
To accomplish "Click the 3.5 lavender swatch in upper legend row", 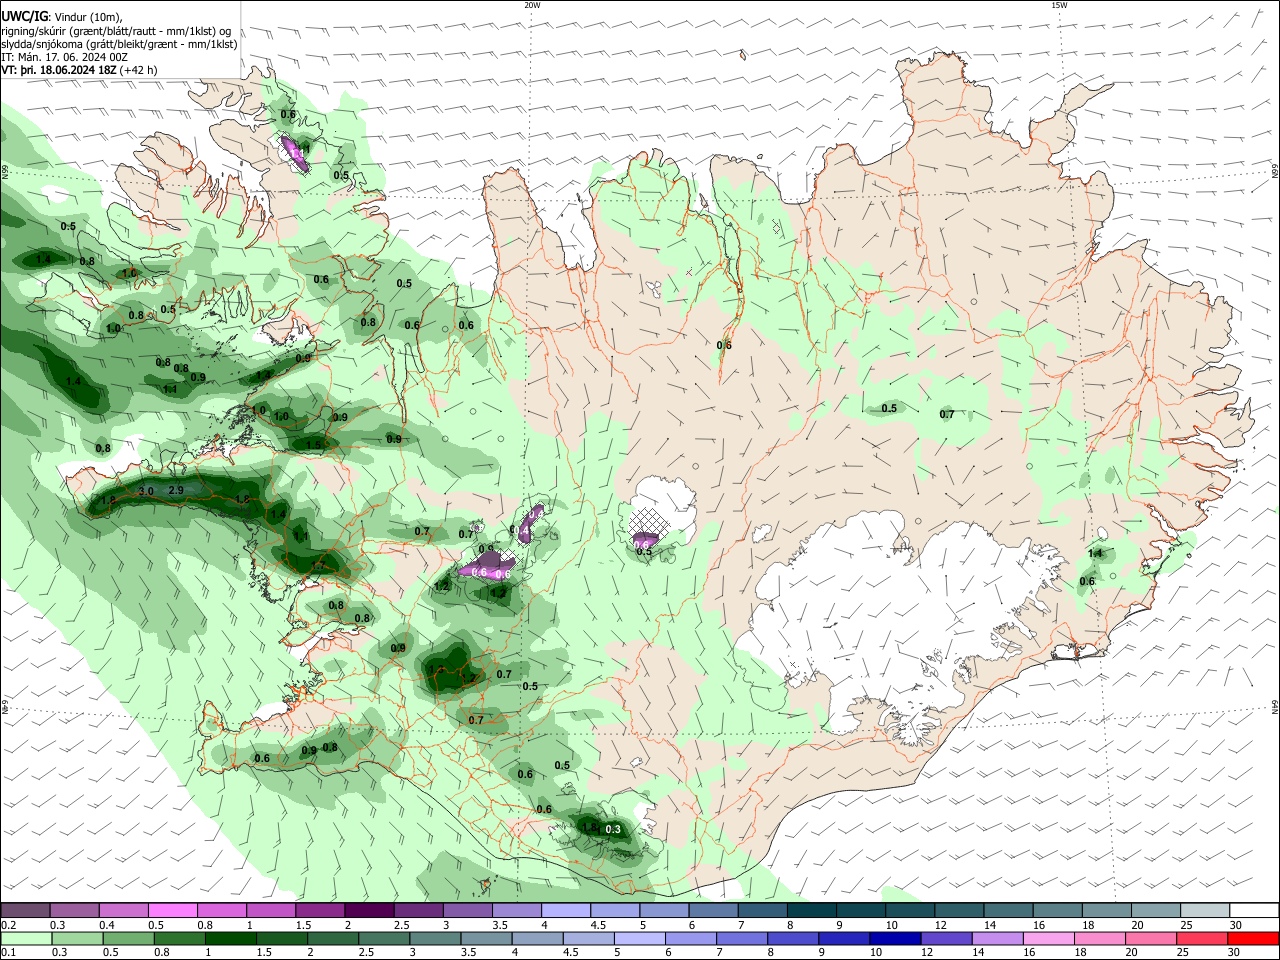I will pyautogui.click(x=515, y=910).
